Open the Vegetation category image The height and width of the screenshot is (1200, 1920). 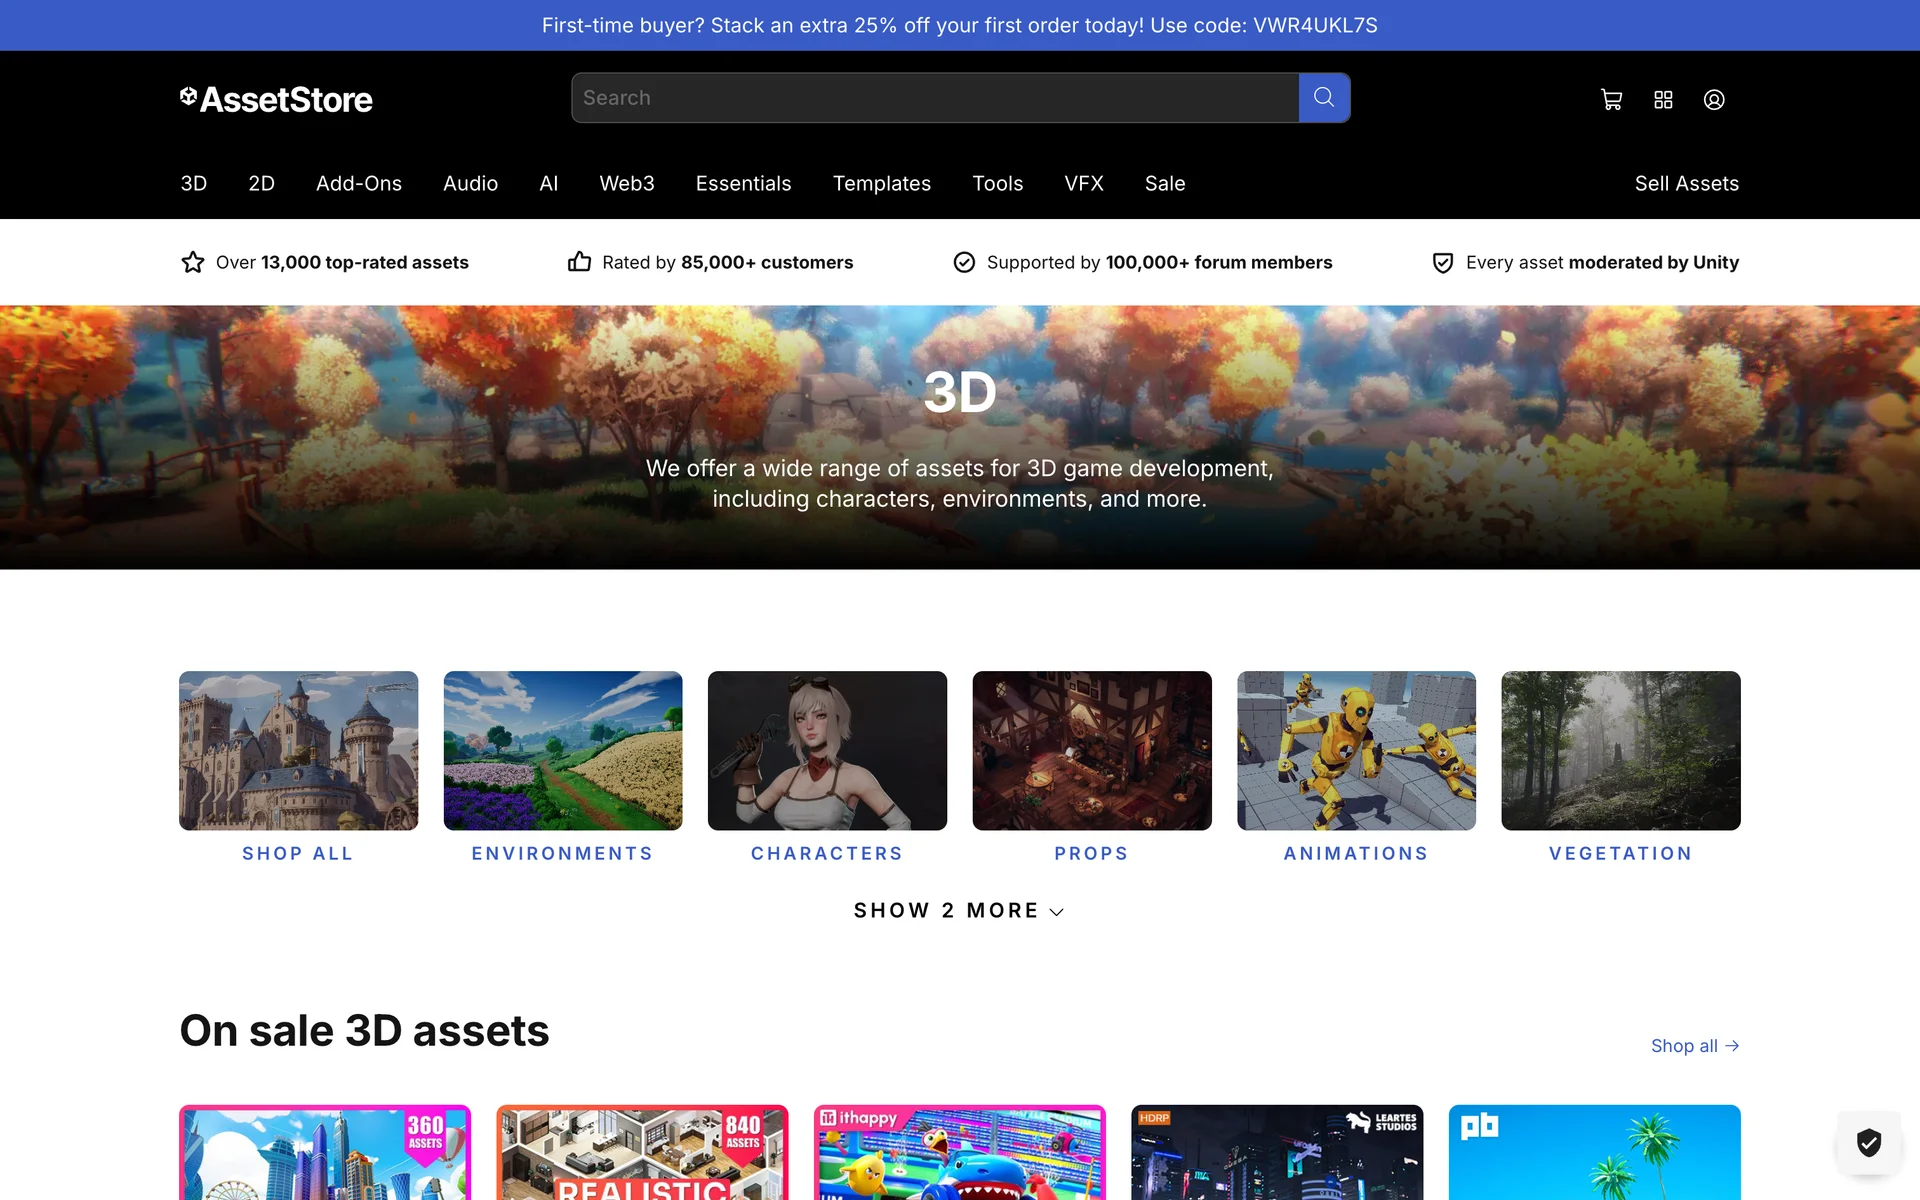[x=1620, y=750]
